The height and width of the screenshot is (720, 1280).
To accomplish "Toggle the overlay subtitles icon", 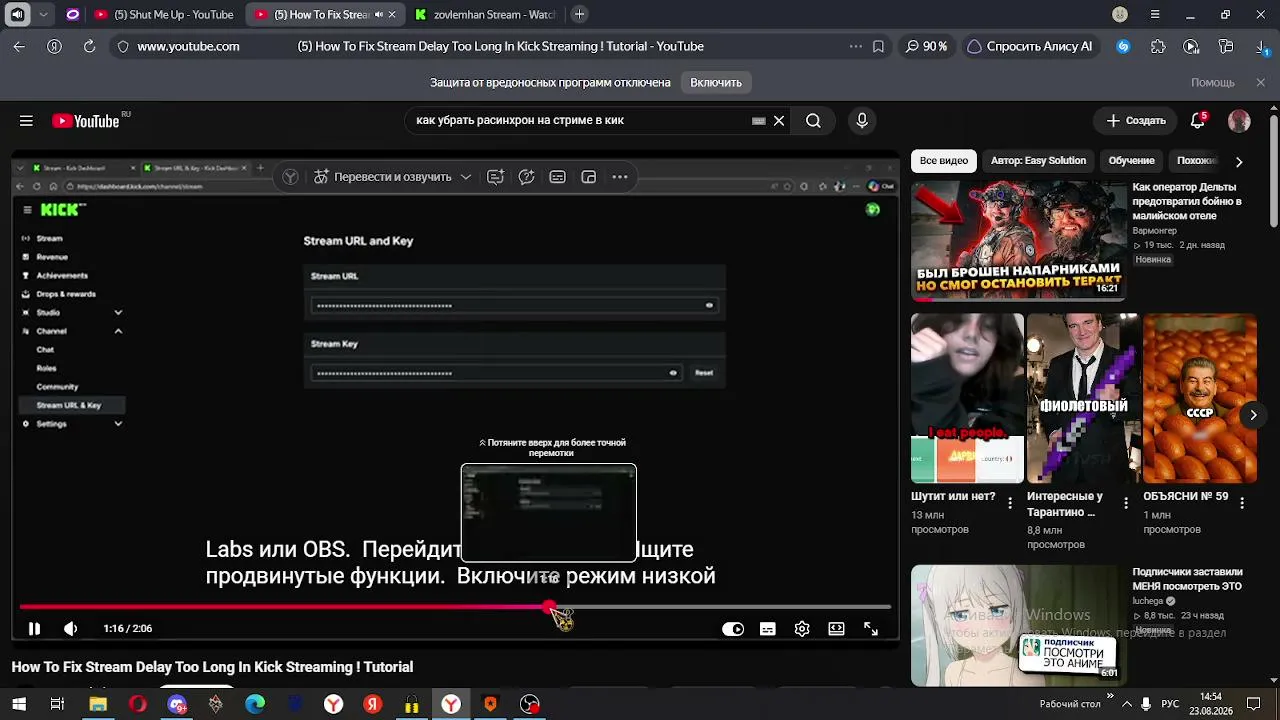I will [558, 177].
